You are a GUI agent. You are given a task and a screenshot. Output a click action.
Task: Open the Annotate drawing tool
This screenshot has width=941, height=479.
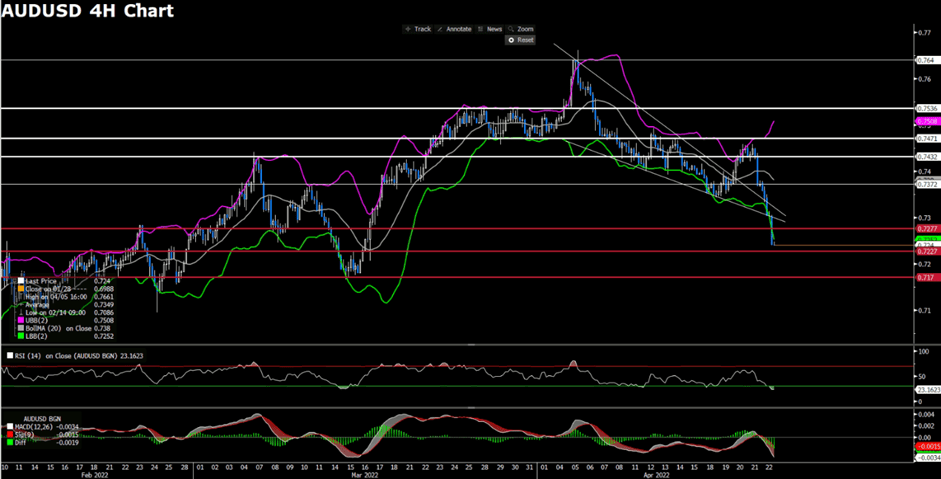pyautogui.click(x=454, y=29)
